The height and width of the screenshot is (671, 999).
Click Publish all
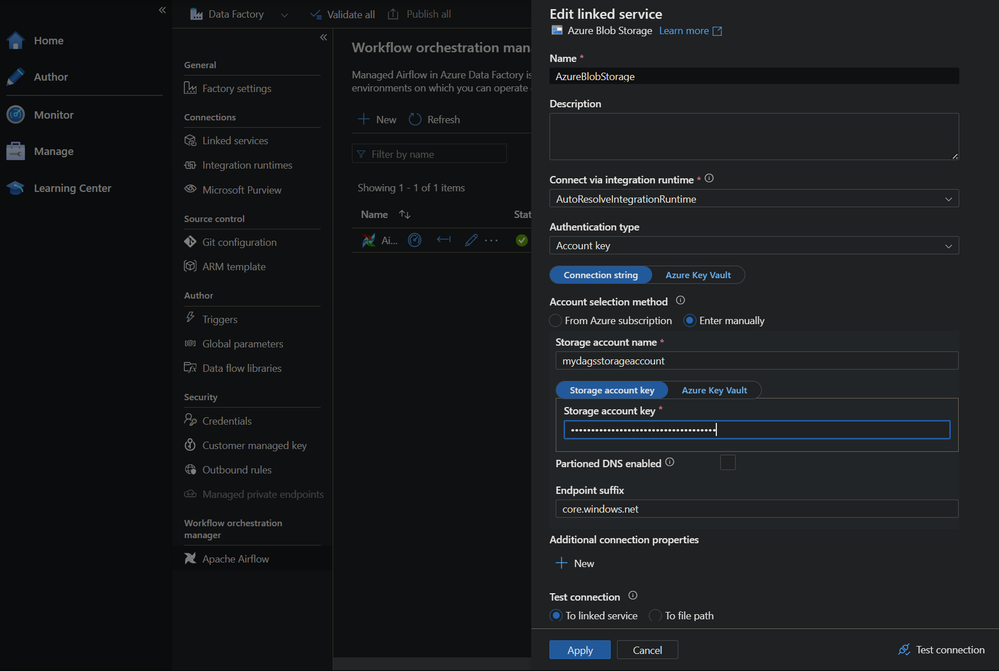point(419,14)
